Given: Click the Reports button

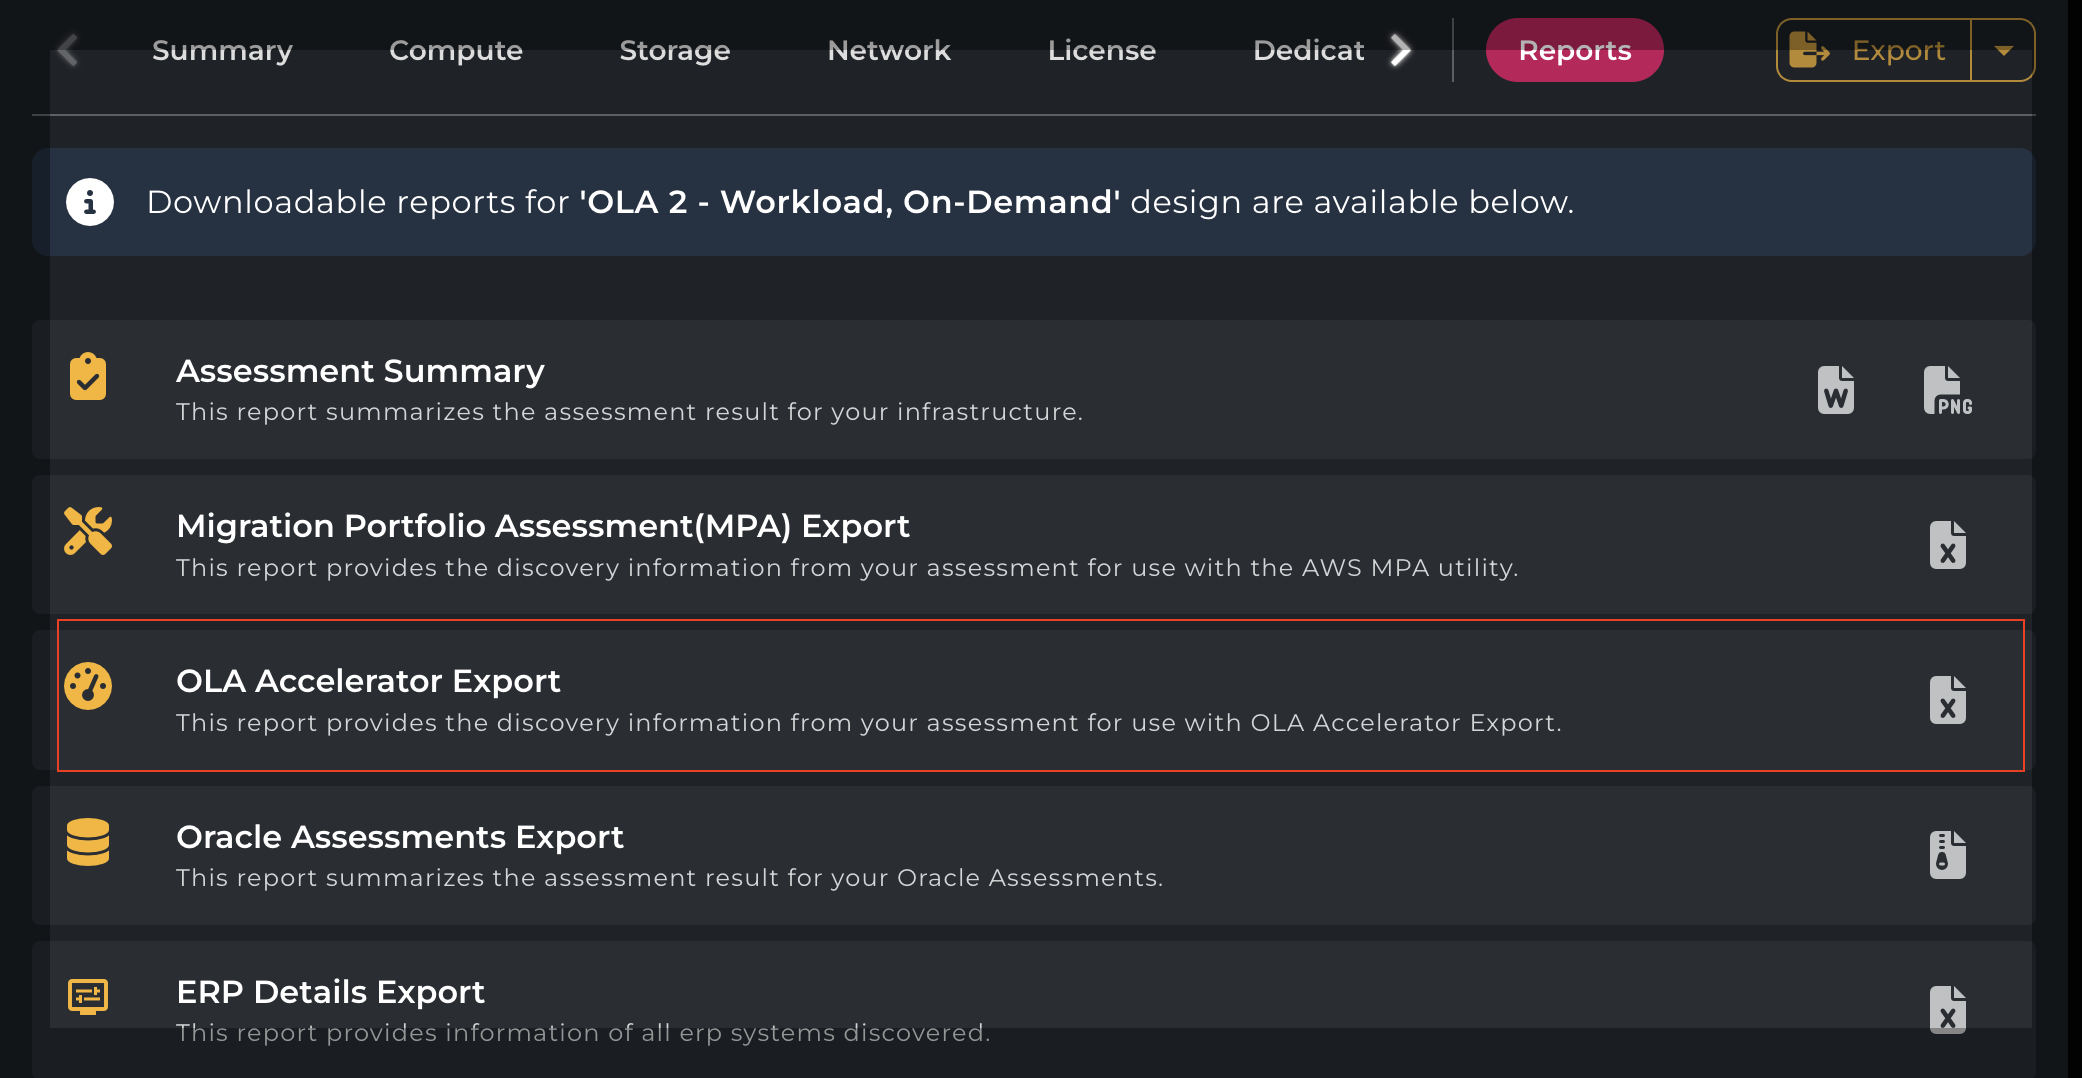Looking at the screenshot, I should (1574, 50).
